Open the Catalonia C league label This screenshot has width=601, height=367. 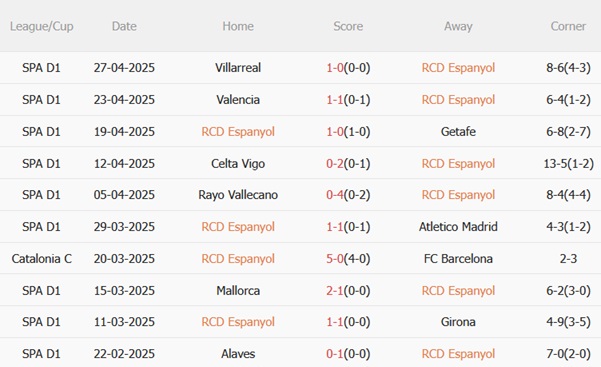(x=41, y=258)
